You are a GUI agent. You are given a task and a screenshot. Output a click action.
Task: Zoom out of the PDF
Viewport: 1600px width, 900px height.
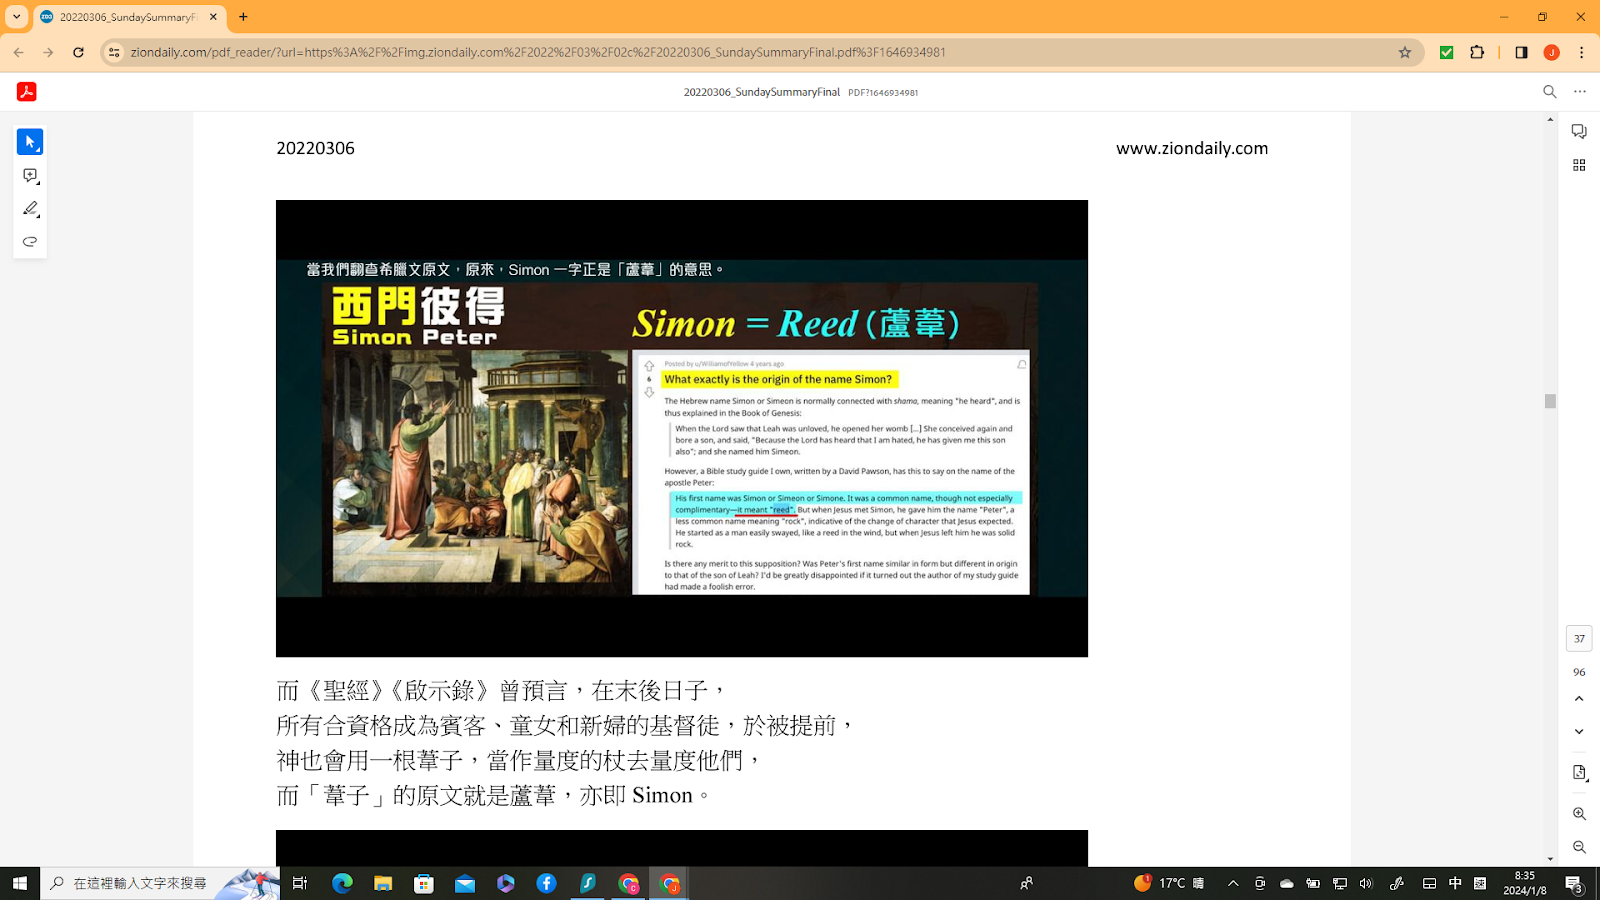pyautogui.click(x=1579, y=847)
